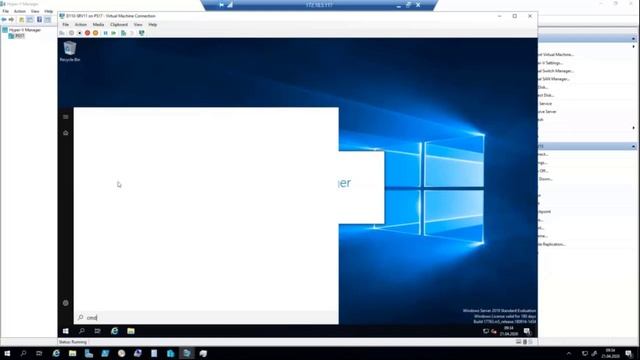The image size is (640, 360).
Task: Pause the virtual machine from the toolbar
Action: pyautogui.click(x=105, y=33)
